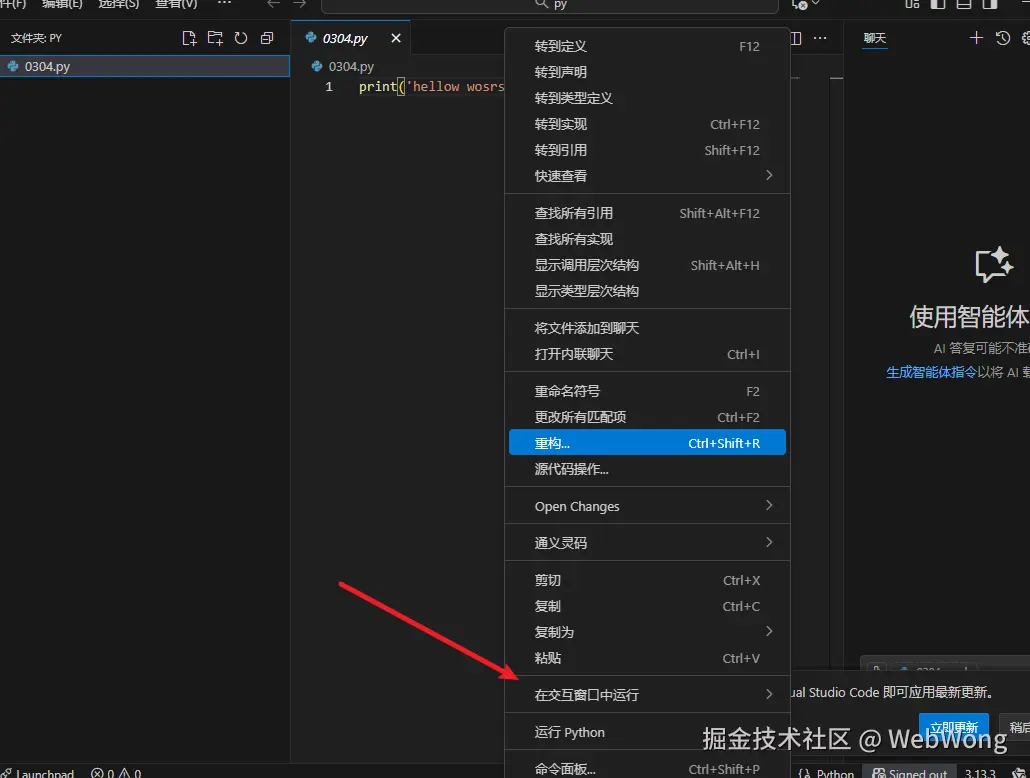
Task: Expand the 通义灵码 submenu
Action: 647,543
